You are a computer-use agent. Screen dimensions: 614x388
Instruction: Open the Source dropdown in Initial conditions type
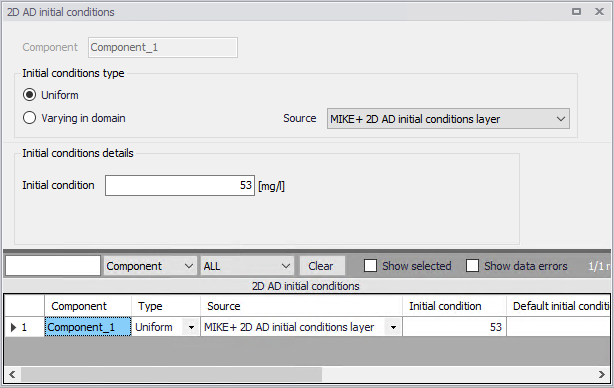(448, 119)
